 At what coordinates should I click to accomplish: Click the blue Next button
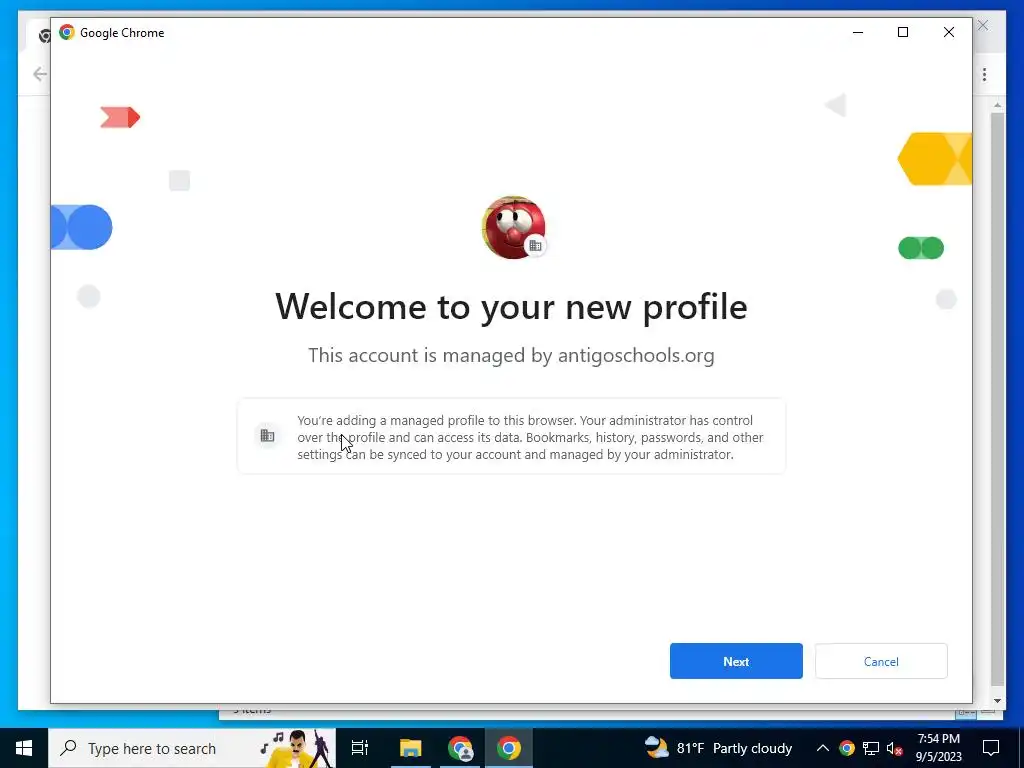[x=736, y=661]
